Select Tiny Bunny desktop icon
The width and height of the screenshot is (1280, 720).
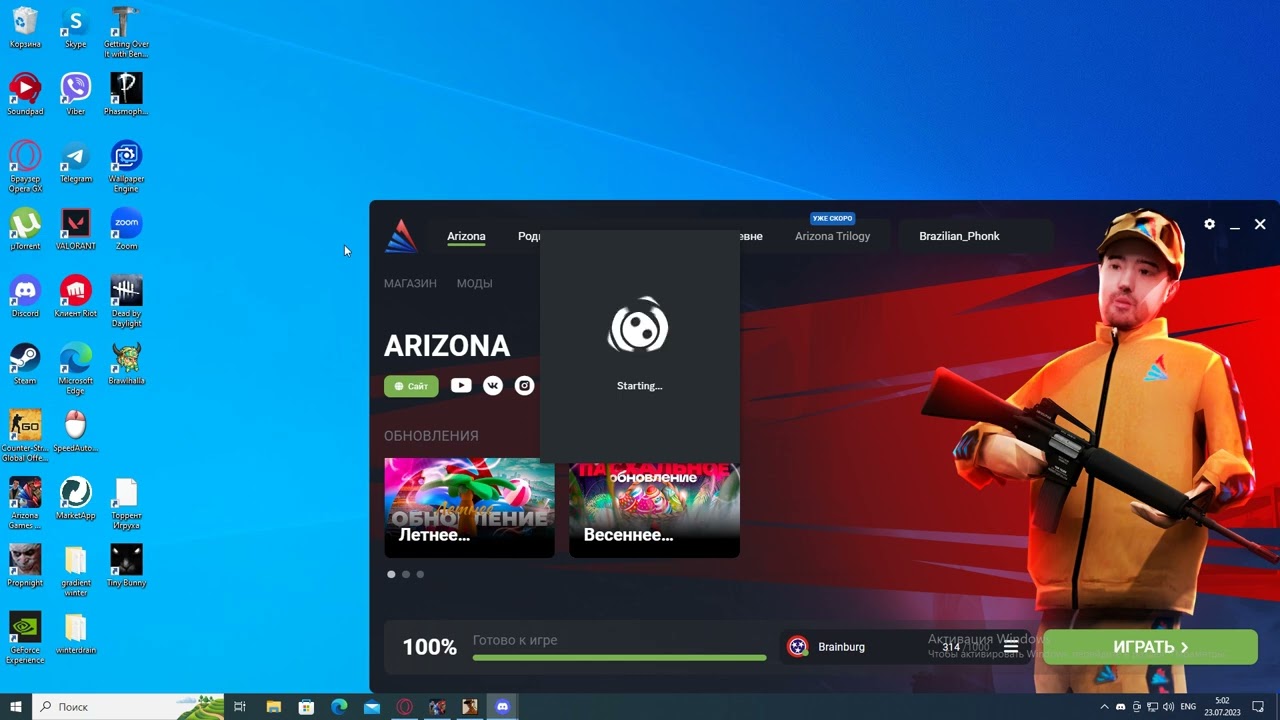(x=126, y=565)
